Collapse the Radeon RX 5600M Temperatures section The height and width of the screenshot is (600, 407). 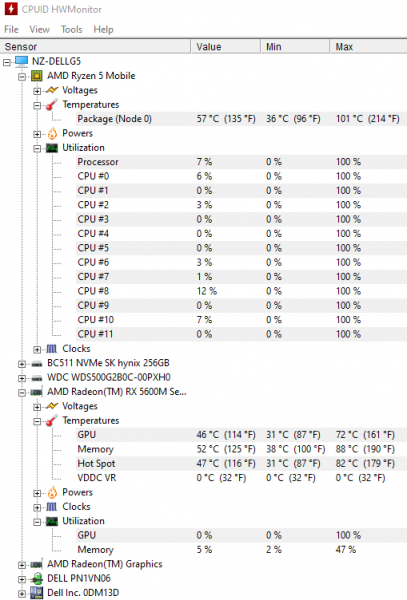pyautogui.click(x=37, y=421)
